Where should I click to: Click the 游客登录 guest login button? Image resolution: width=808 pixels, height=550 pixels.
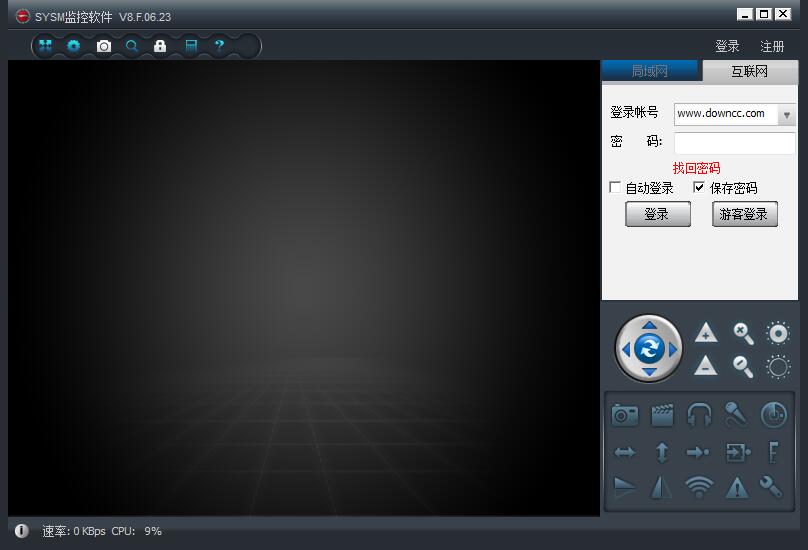[x=745, y=214]
